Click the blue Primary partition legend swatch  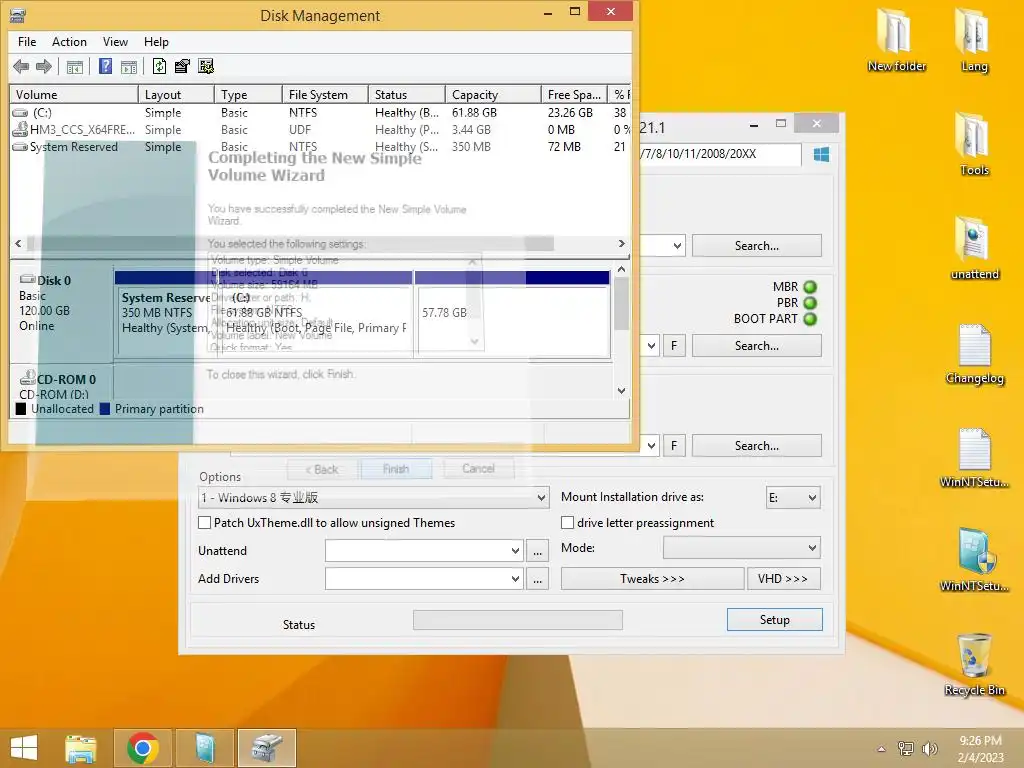pyautogui.click(x=104, y=409)
